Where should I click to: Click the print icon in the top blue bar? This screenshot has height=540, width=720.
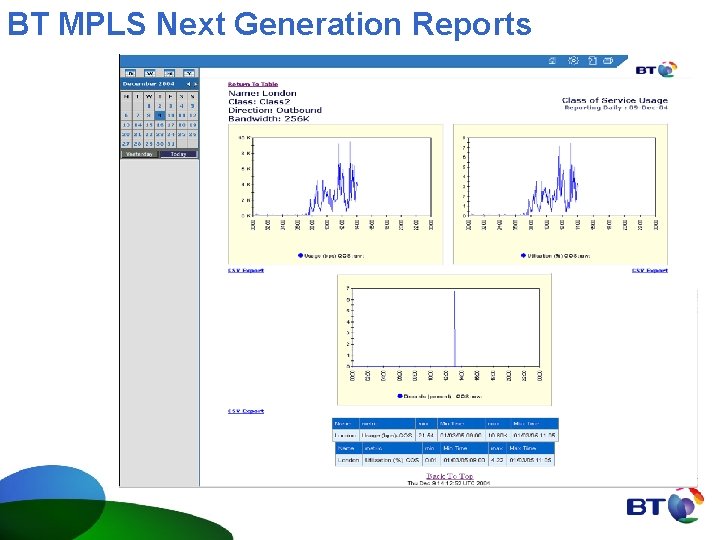pos(608,61)
